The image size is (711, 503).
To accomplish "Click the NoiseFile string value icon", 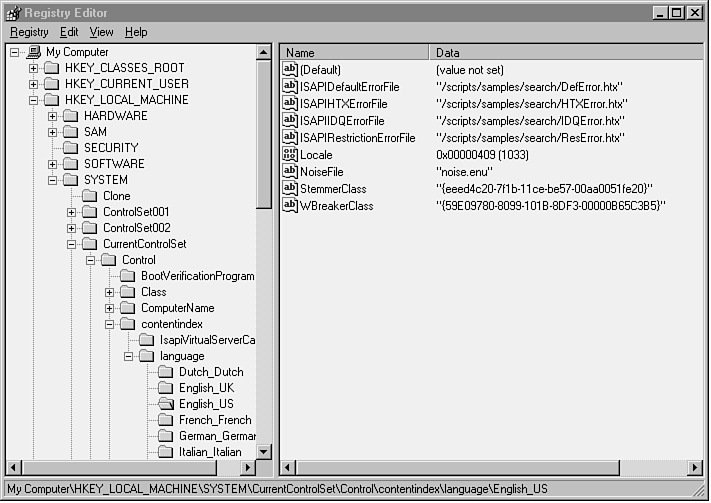I will [290, 172].
